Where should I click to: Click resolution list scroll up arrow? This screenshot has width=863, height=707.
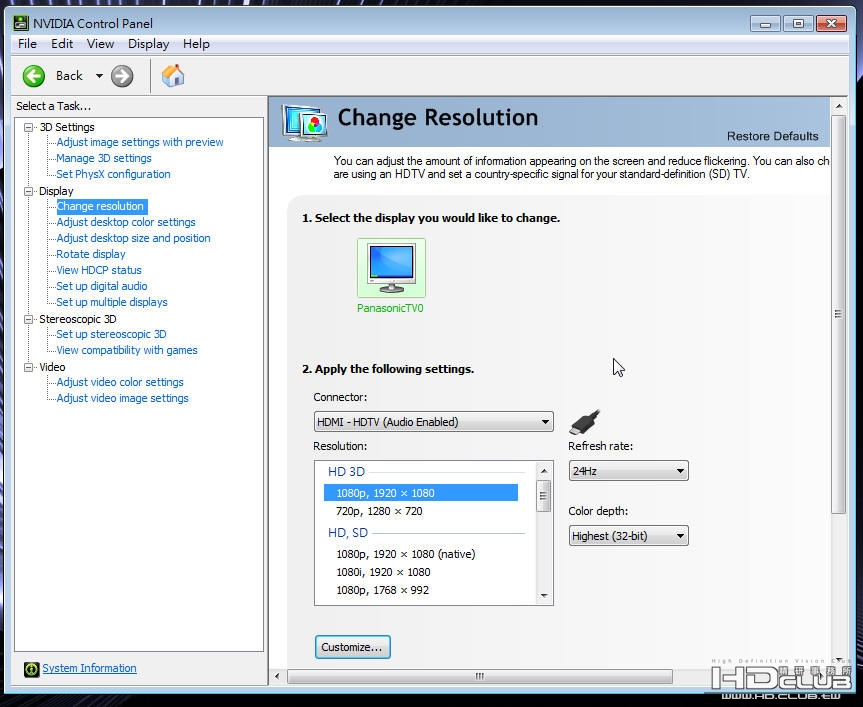tap(544, 471)
